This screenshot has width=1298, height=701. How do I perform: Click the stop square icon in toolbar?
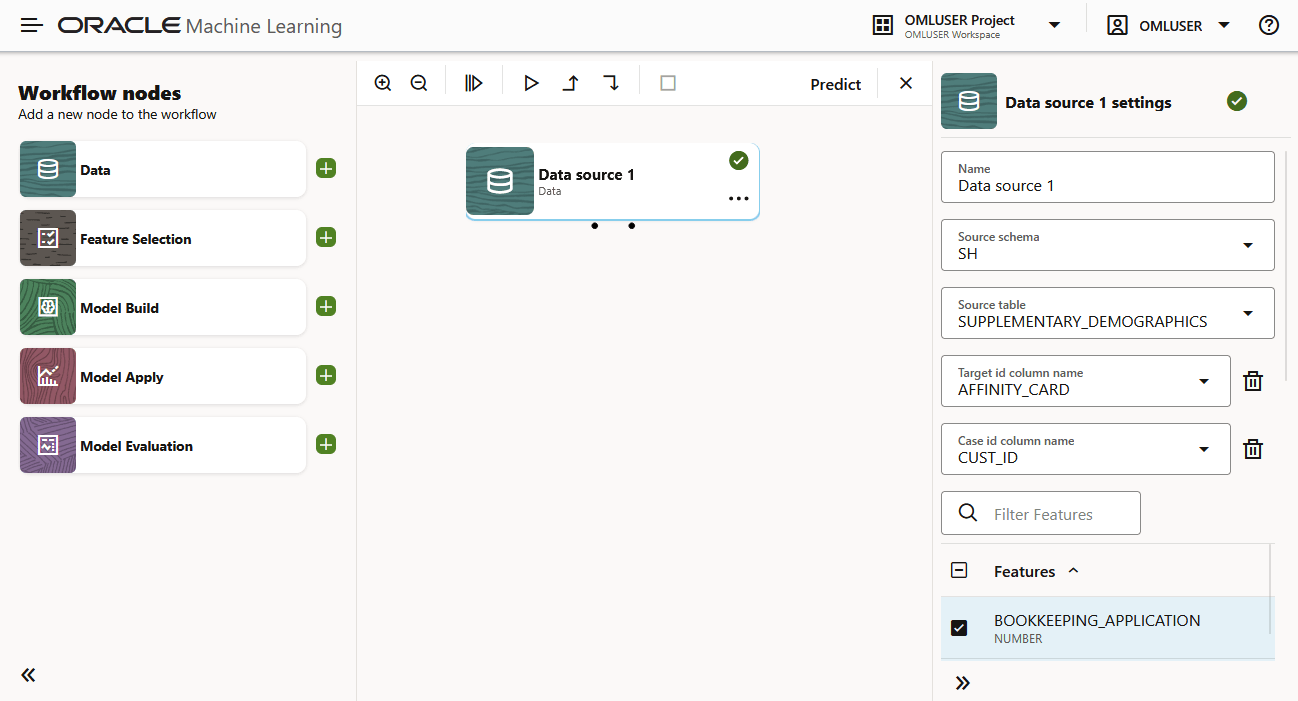tap(668, 83)
